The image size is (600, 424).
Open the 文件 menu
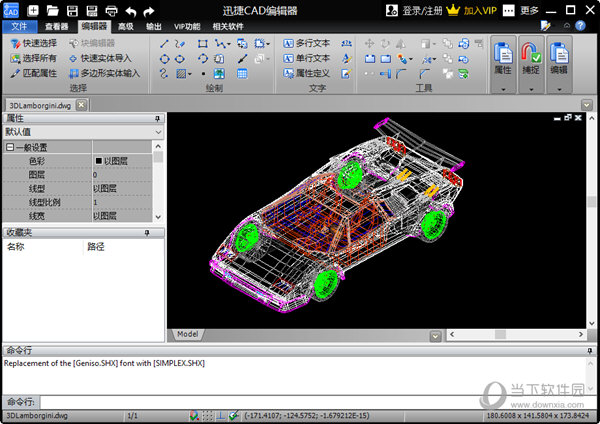point(20,26)
